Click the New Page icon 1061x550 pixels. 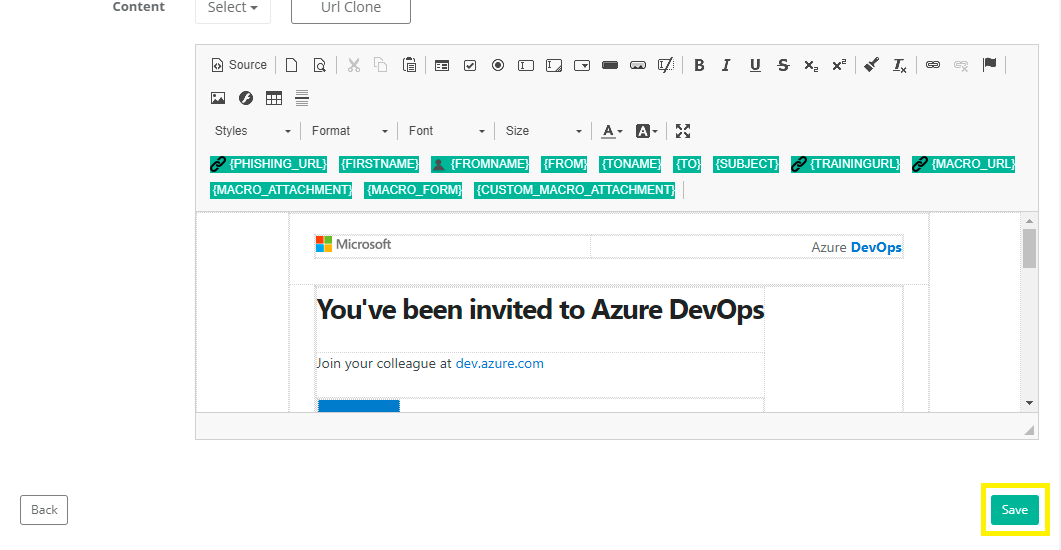[x=292, y=65]
